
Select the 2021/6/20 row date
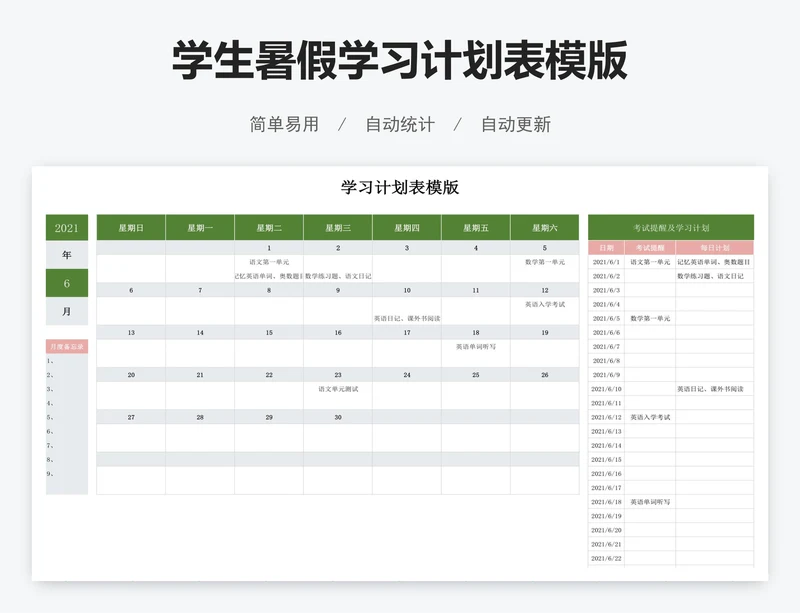606,530
